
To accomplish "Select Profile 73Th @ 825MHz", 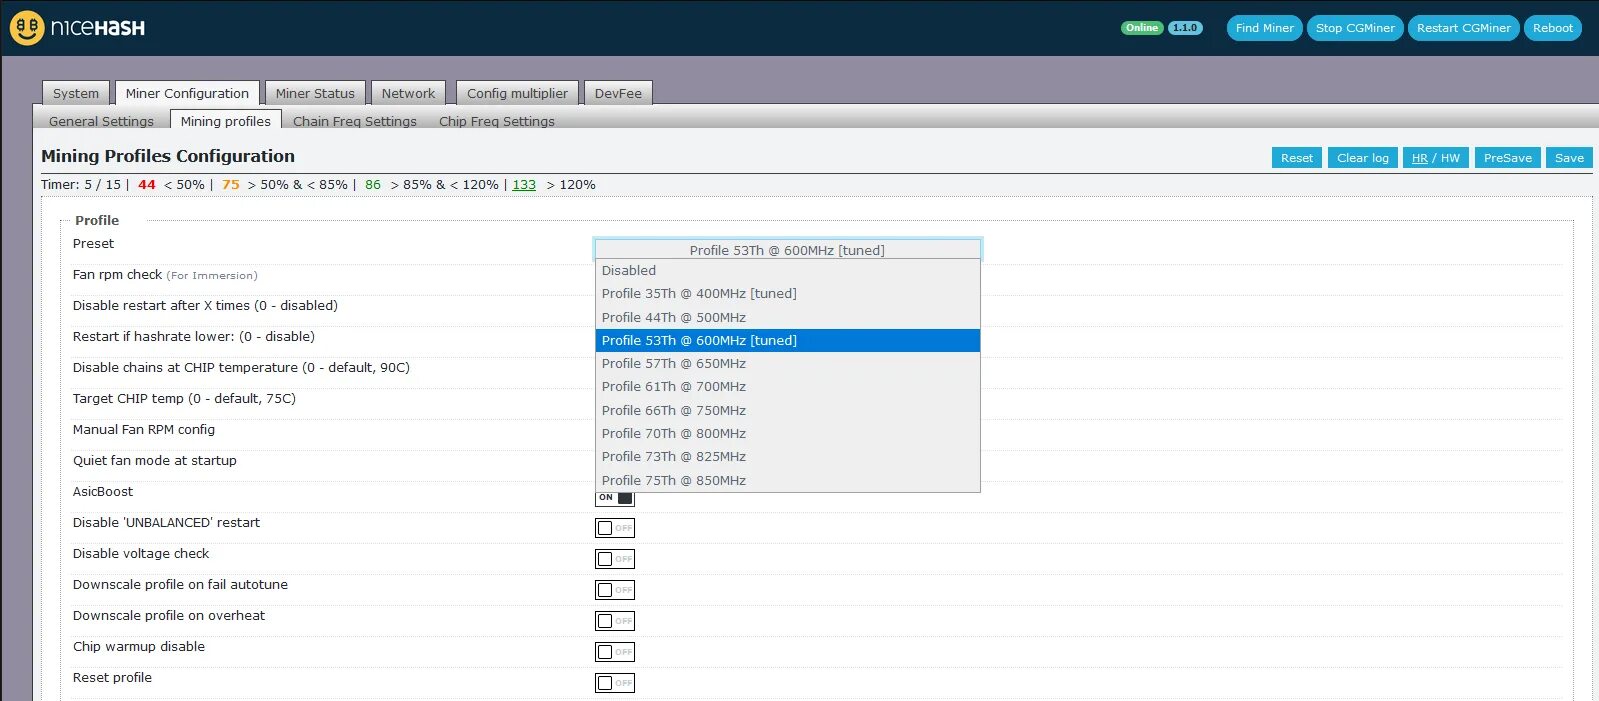I will [x=787, y=457].
